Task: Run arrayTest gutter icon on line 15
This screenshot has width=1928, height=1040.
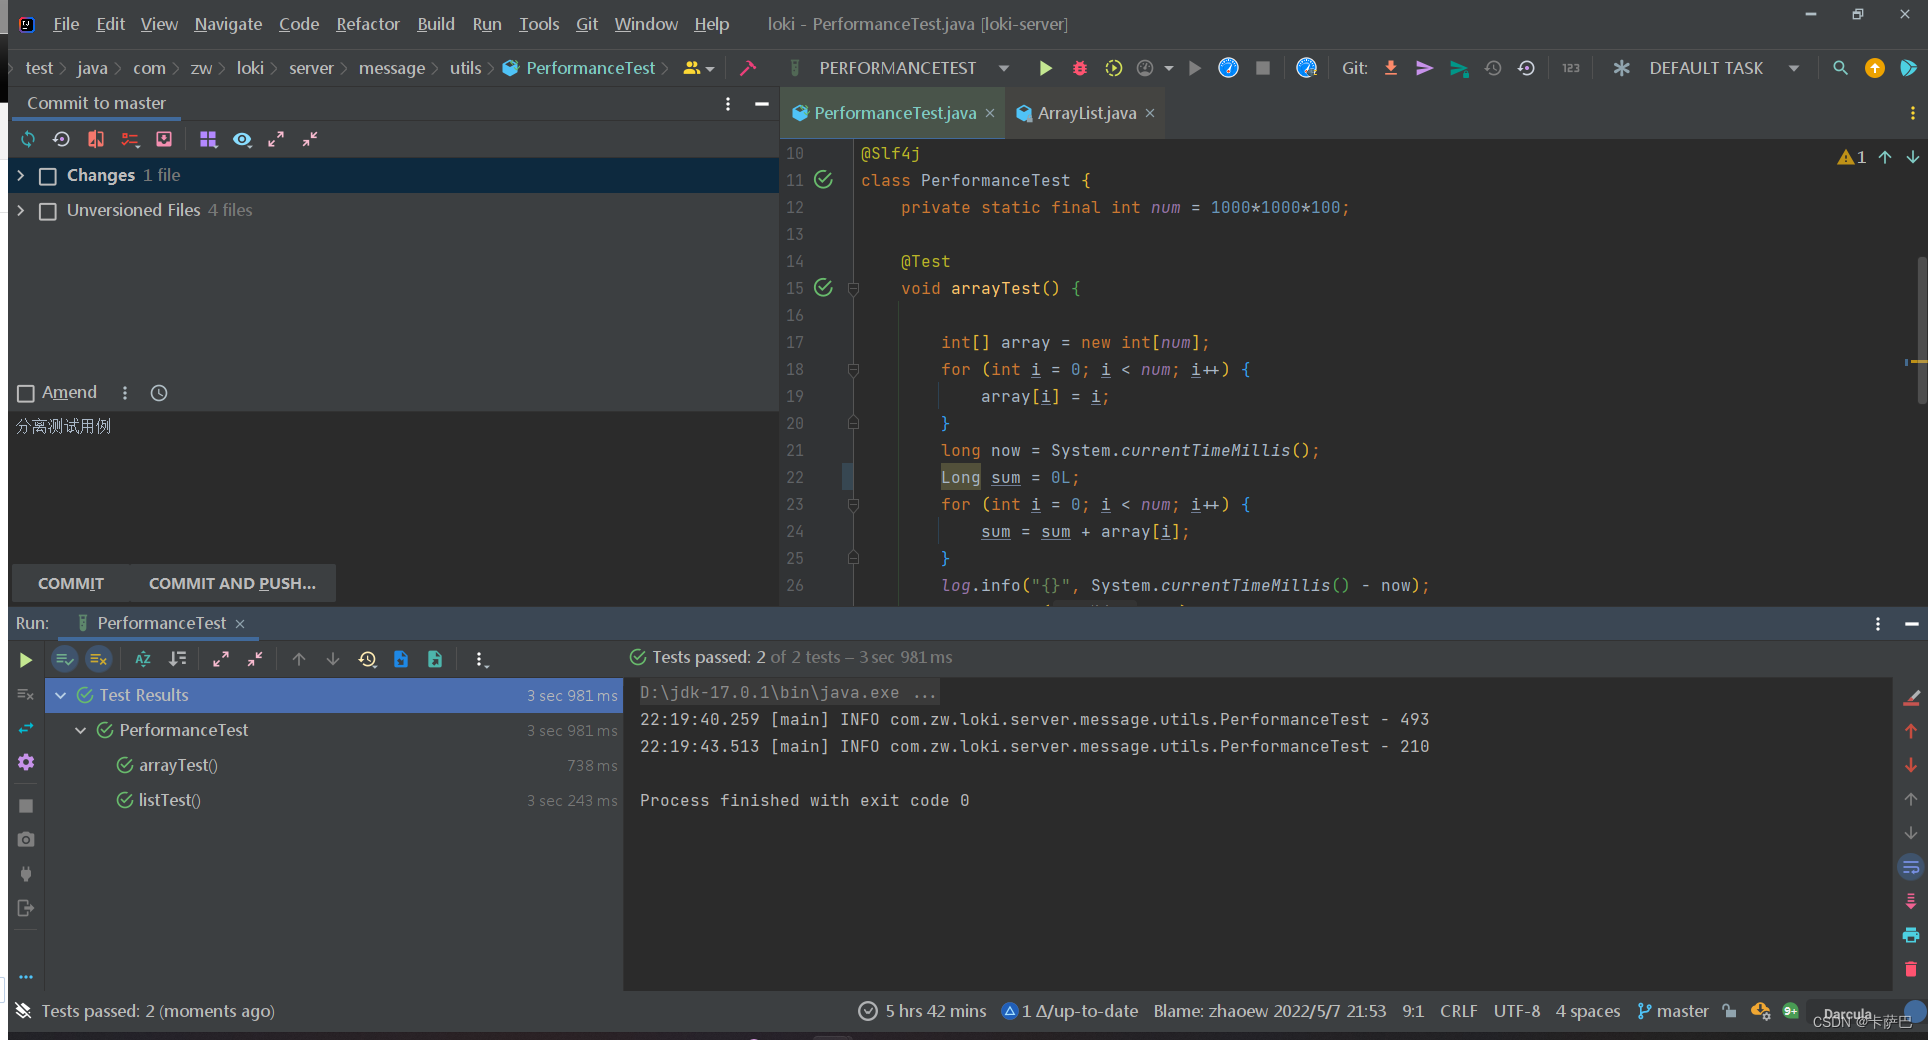Action: (823, 288)
